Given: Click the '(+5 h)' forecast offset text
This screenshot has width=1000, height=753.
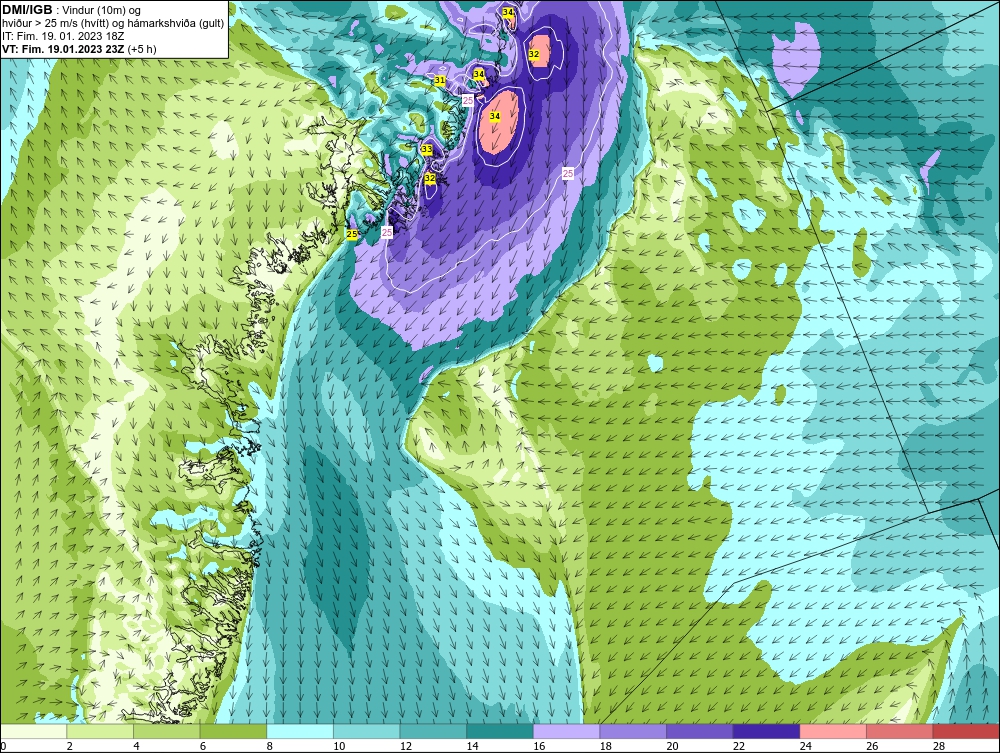Looking at the screenshot, I should pos(142,49).
